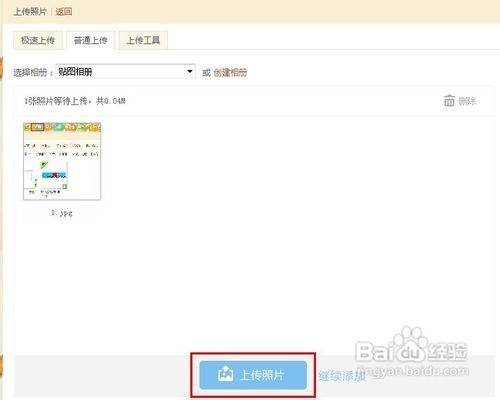Click the album selector's dropdown arrow

click(190, 71)
